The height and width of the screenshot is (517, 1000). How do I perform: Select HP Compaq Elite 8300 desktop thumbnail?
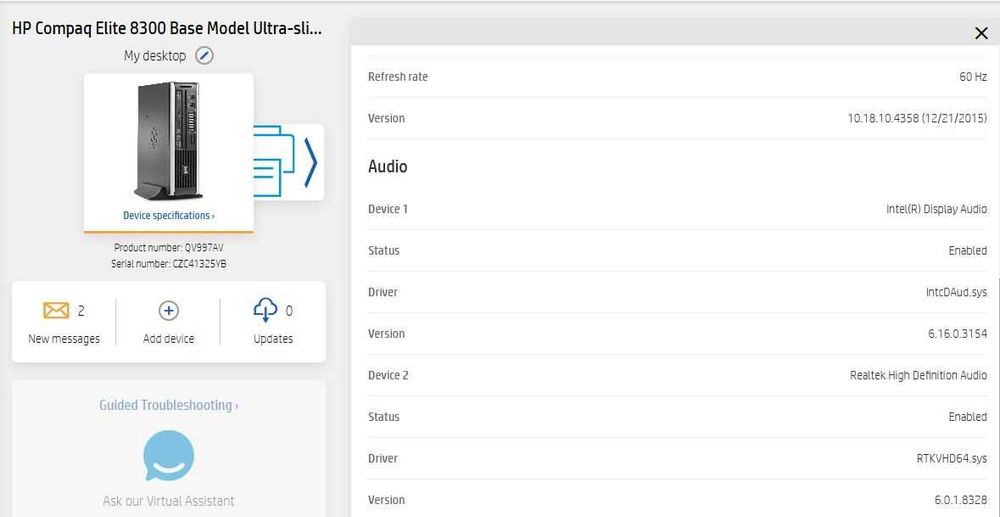point(168,141)
